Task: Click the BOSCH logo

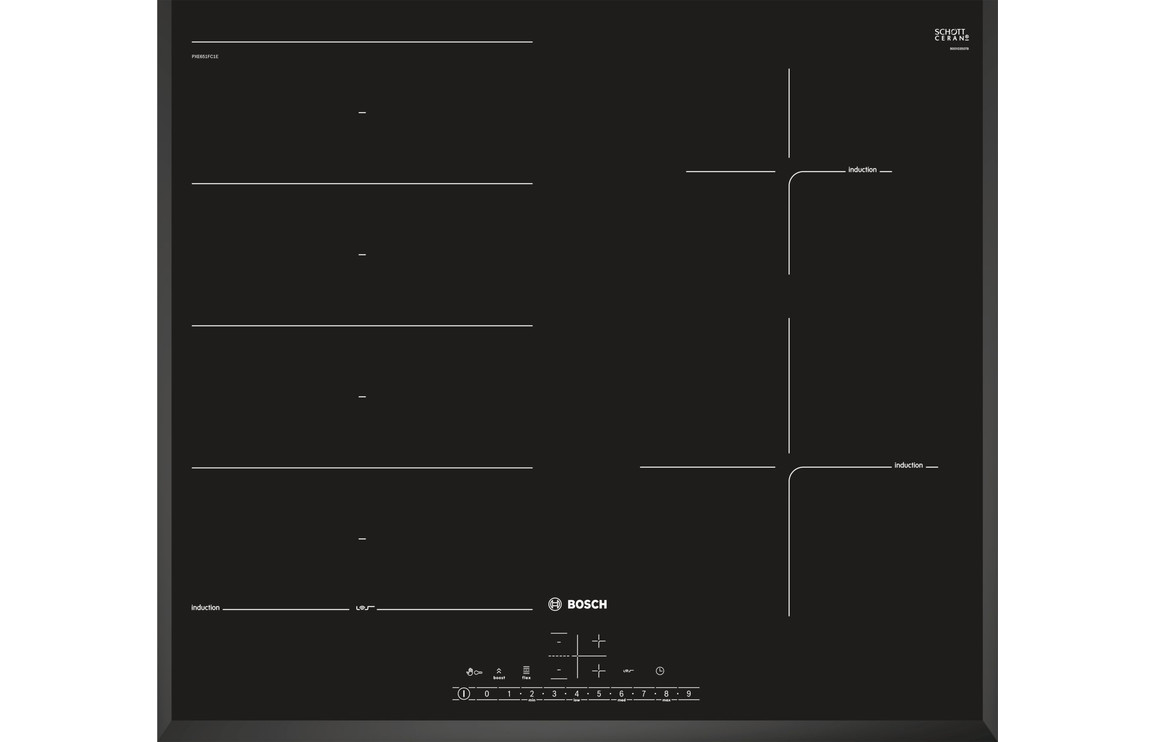Action: click(x=578, y=604)
